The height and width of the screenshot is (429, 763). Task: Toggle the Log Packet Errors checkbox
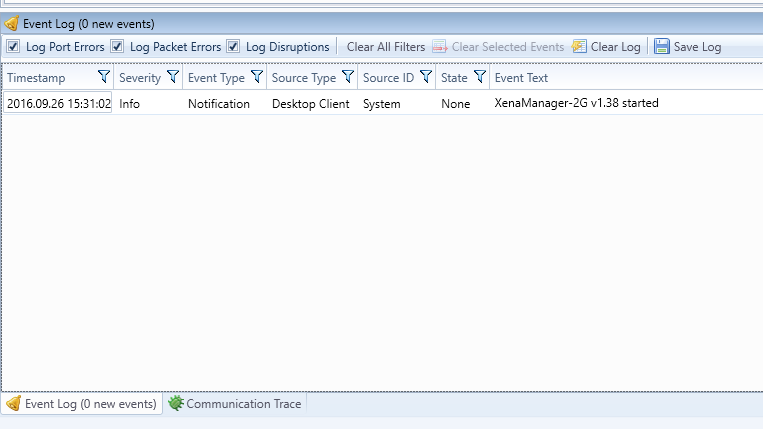pyautogui.click(x=117, y=47)
